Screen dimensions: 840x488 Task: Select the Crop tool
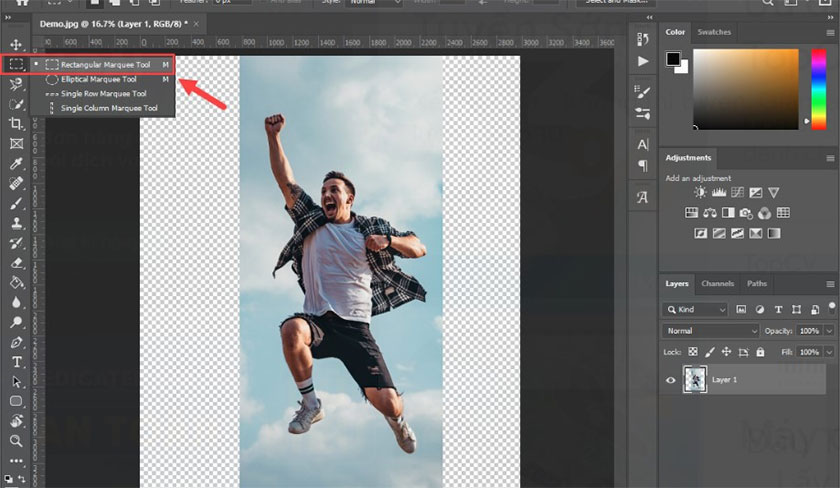coord(16,124)
